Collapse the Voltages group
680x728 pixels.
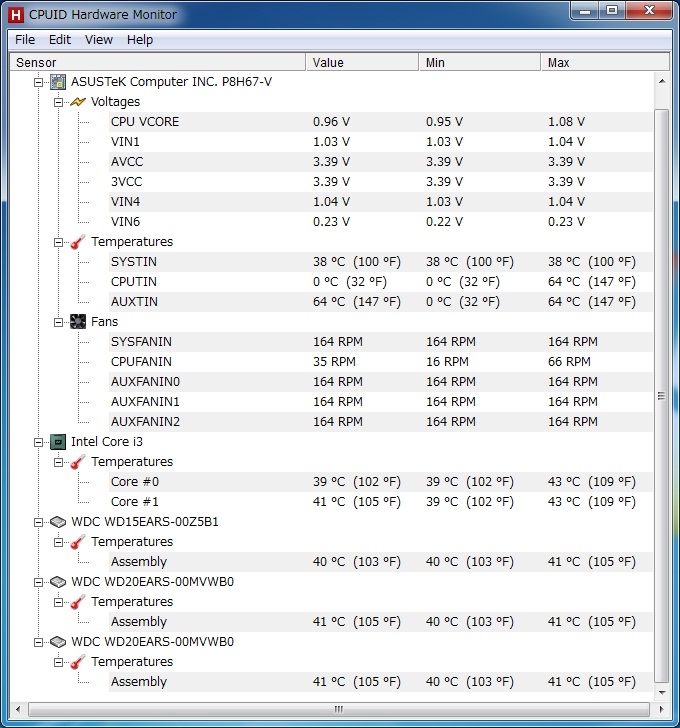[x=58, y=102]
